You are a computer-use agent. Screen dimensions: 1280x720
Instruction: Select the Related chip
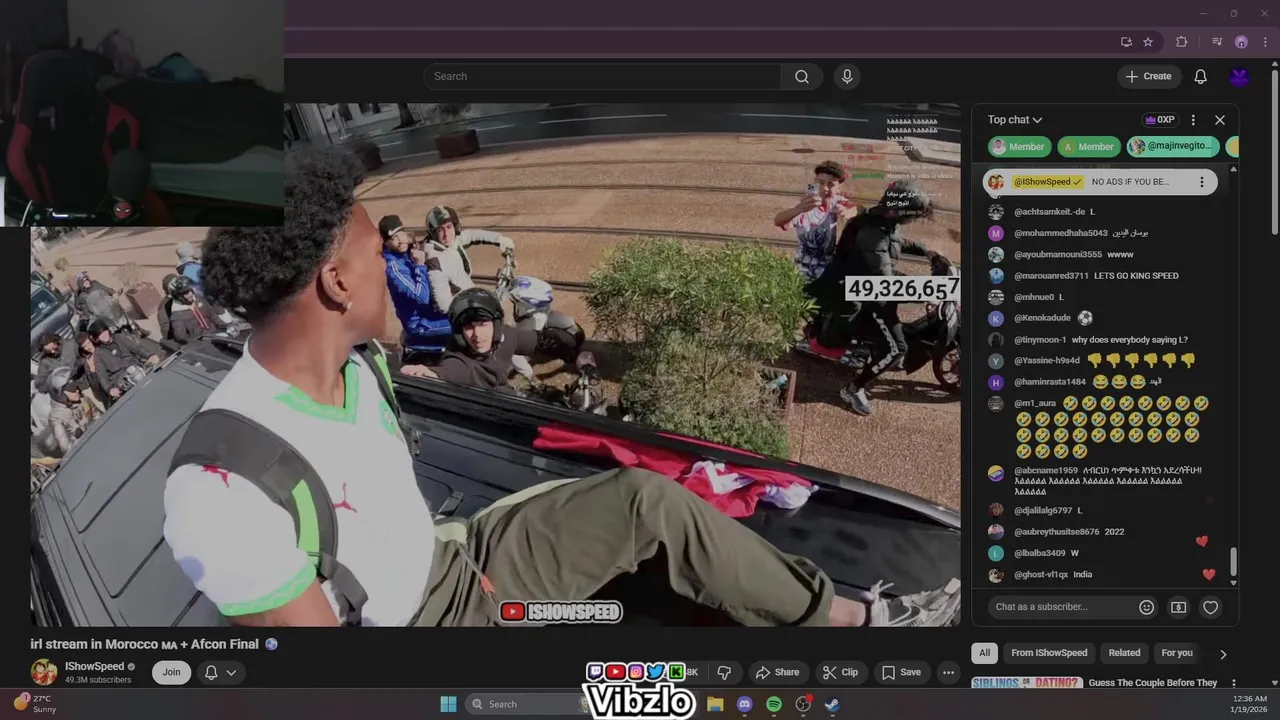coord(1124,653)
